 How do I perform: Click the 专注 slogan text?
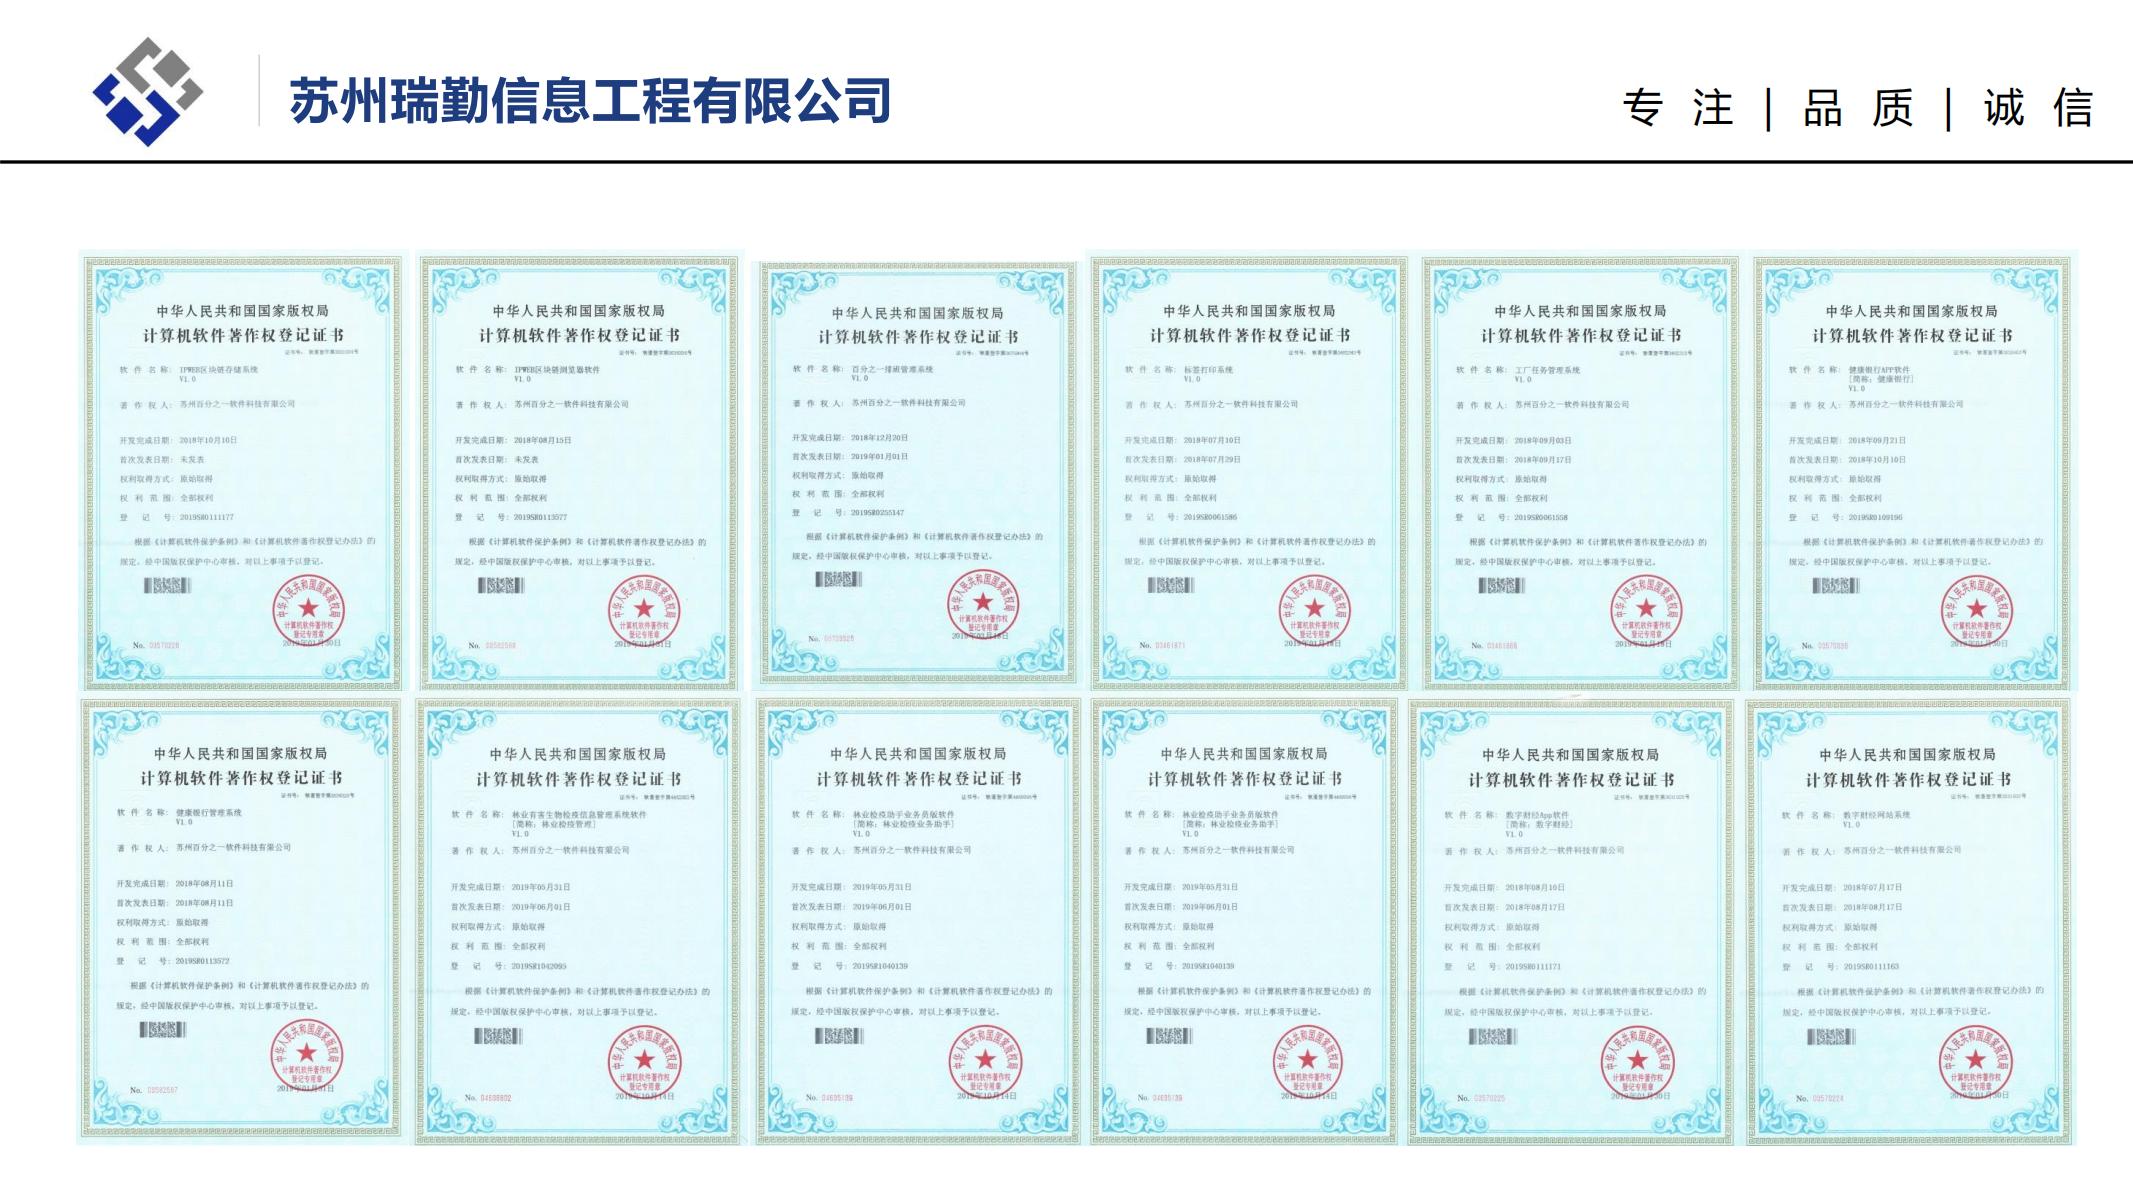coord(1677,108)
